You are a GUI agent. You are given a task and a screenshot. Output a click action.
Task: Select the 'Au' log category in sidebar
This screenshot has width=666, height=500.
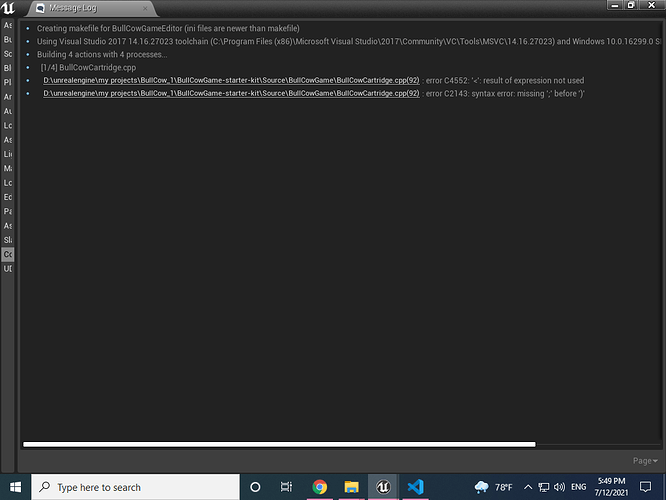tap(8, 111)
